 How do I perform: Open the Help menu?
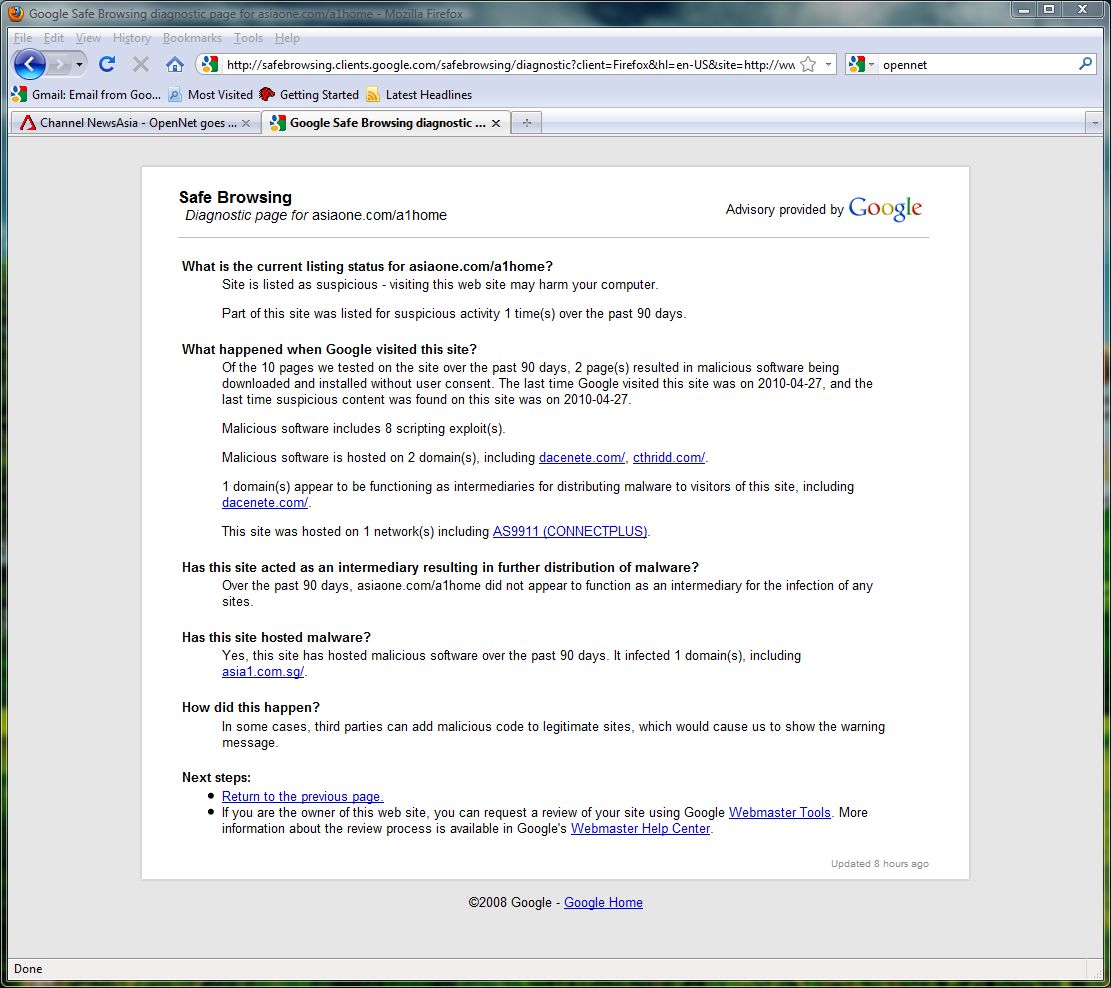click(x=287, y=38)
